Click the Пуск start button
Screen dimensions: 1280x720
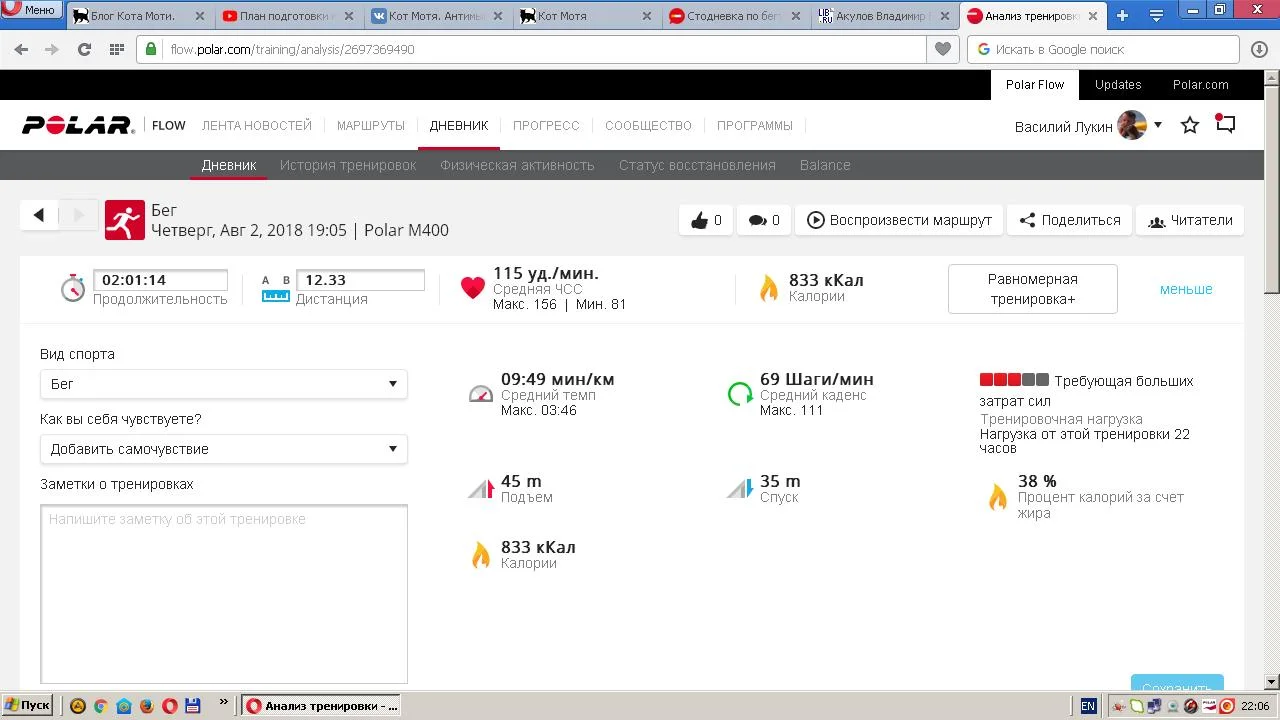click(28, 705)
